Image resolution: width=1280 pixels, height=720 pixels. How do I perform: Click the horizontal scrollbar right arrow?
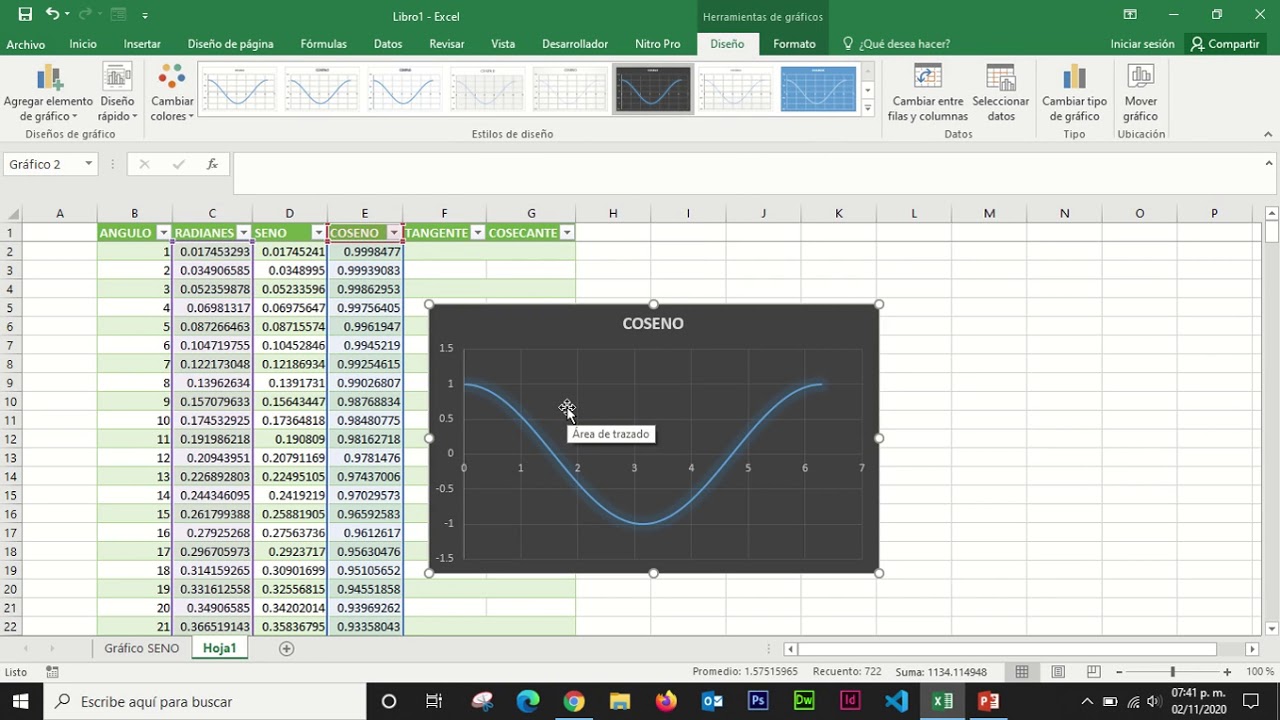pos(1251,649)
